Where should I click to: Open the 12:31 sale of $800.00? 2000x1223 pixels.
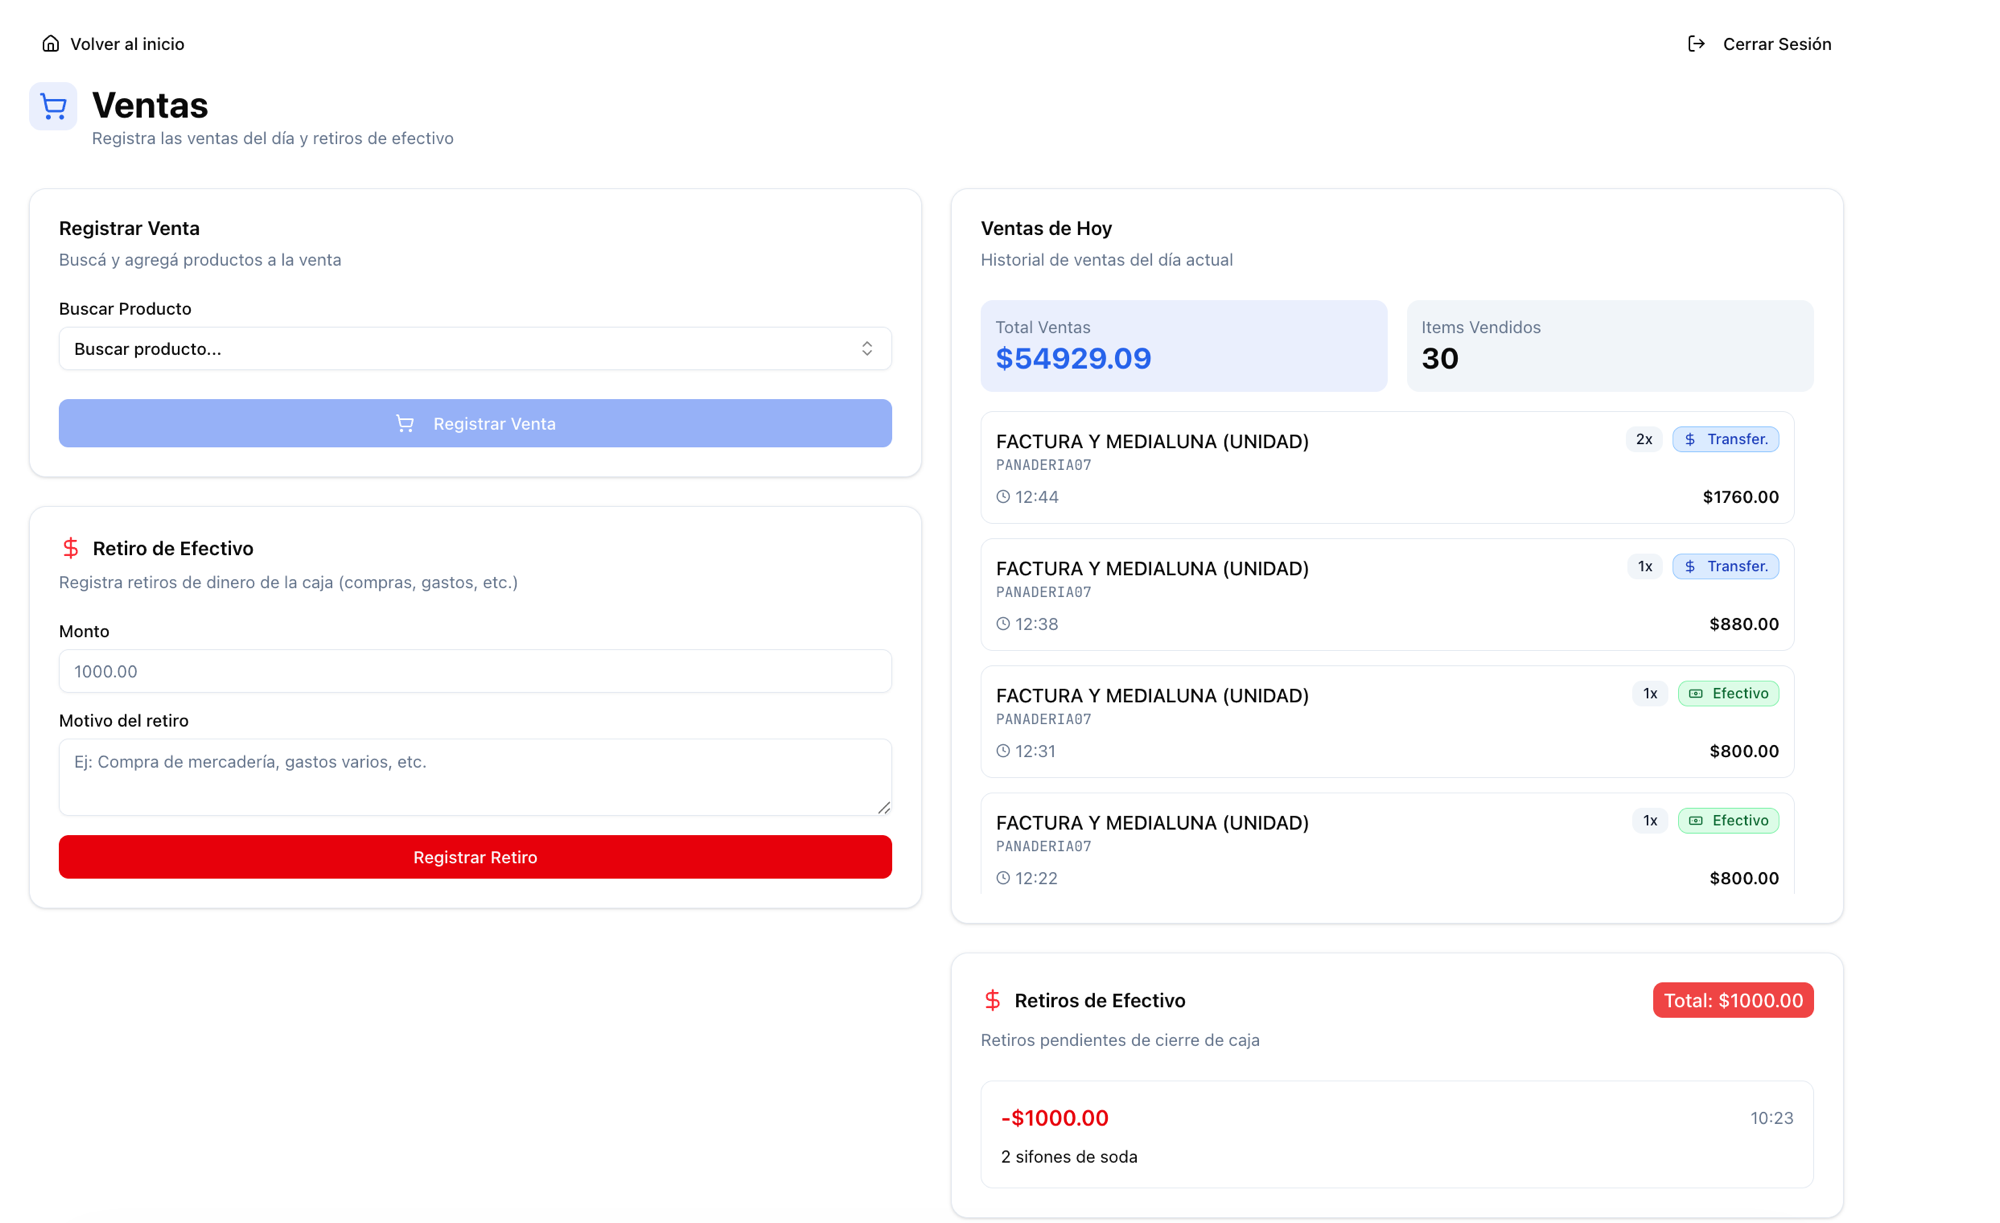coord(1387,722)
